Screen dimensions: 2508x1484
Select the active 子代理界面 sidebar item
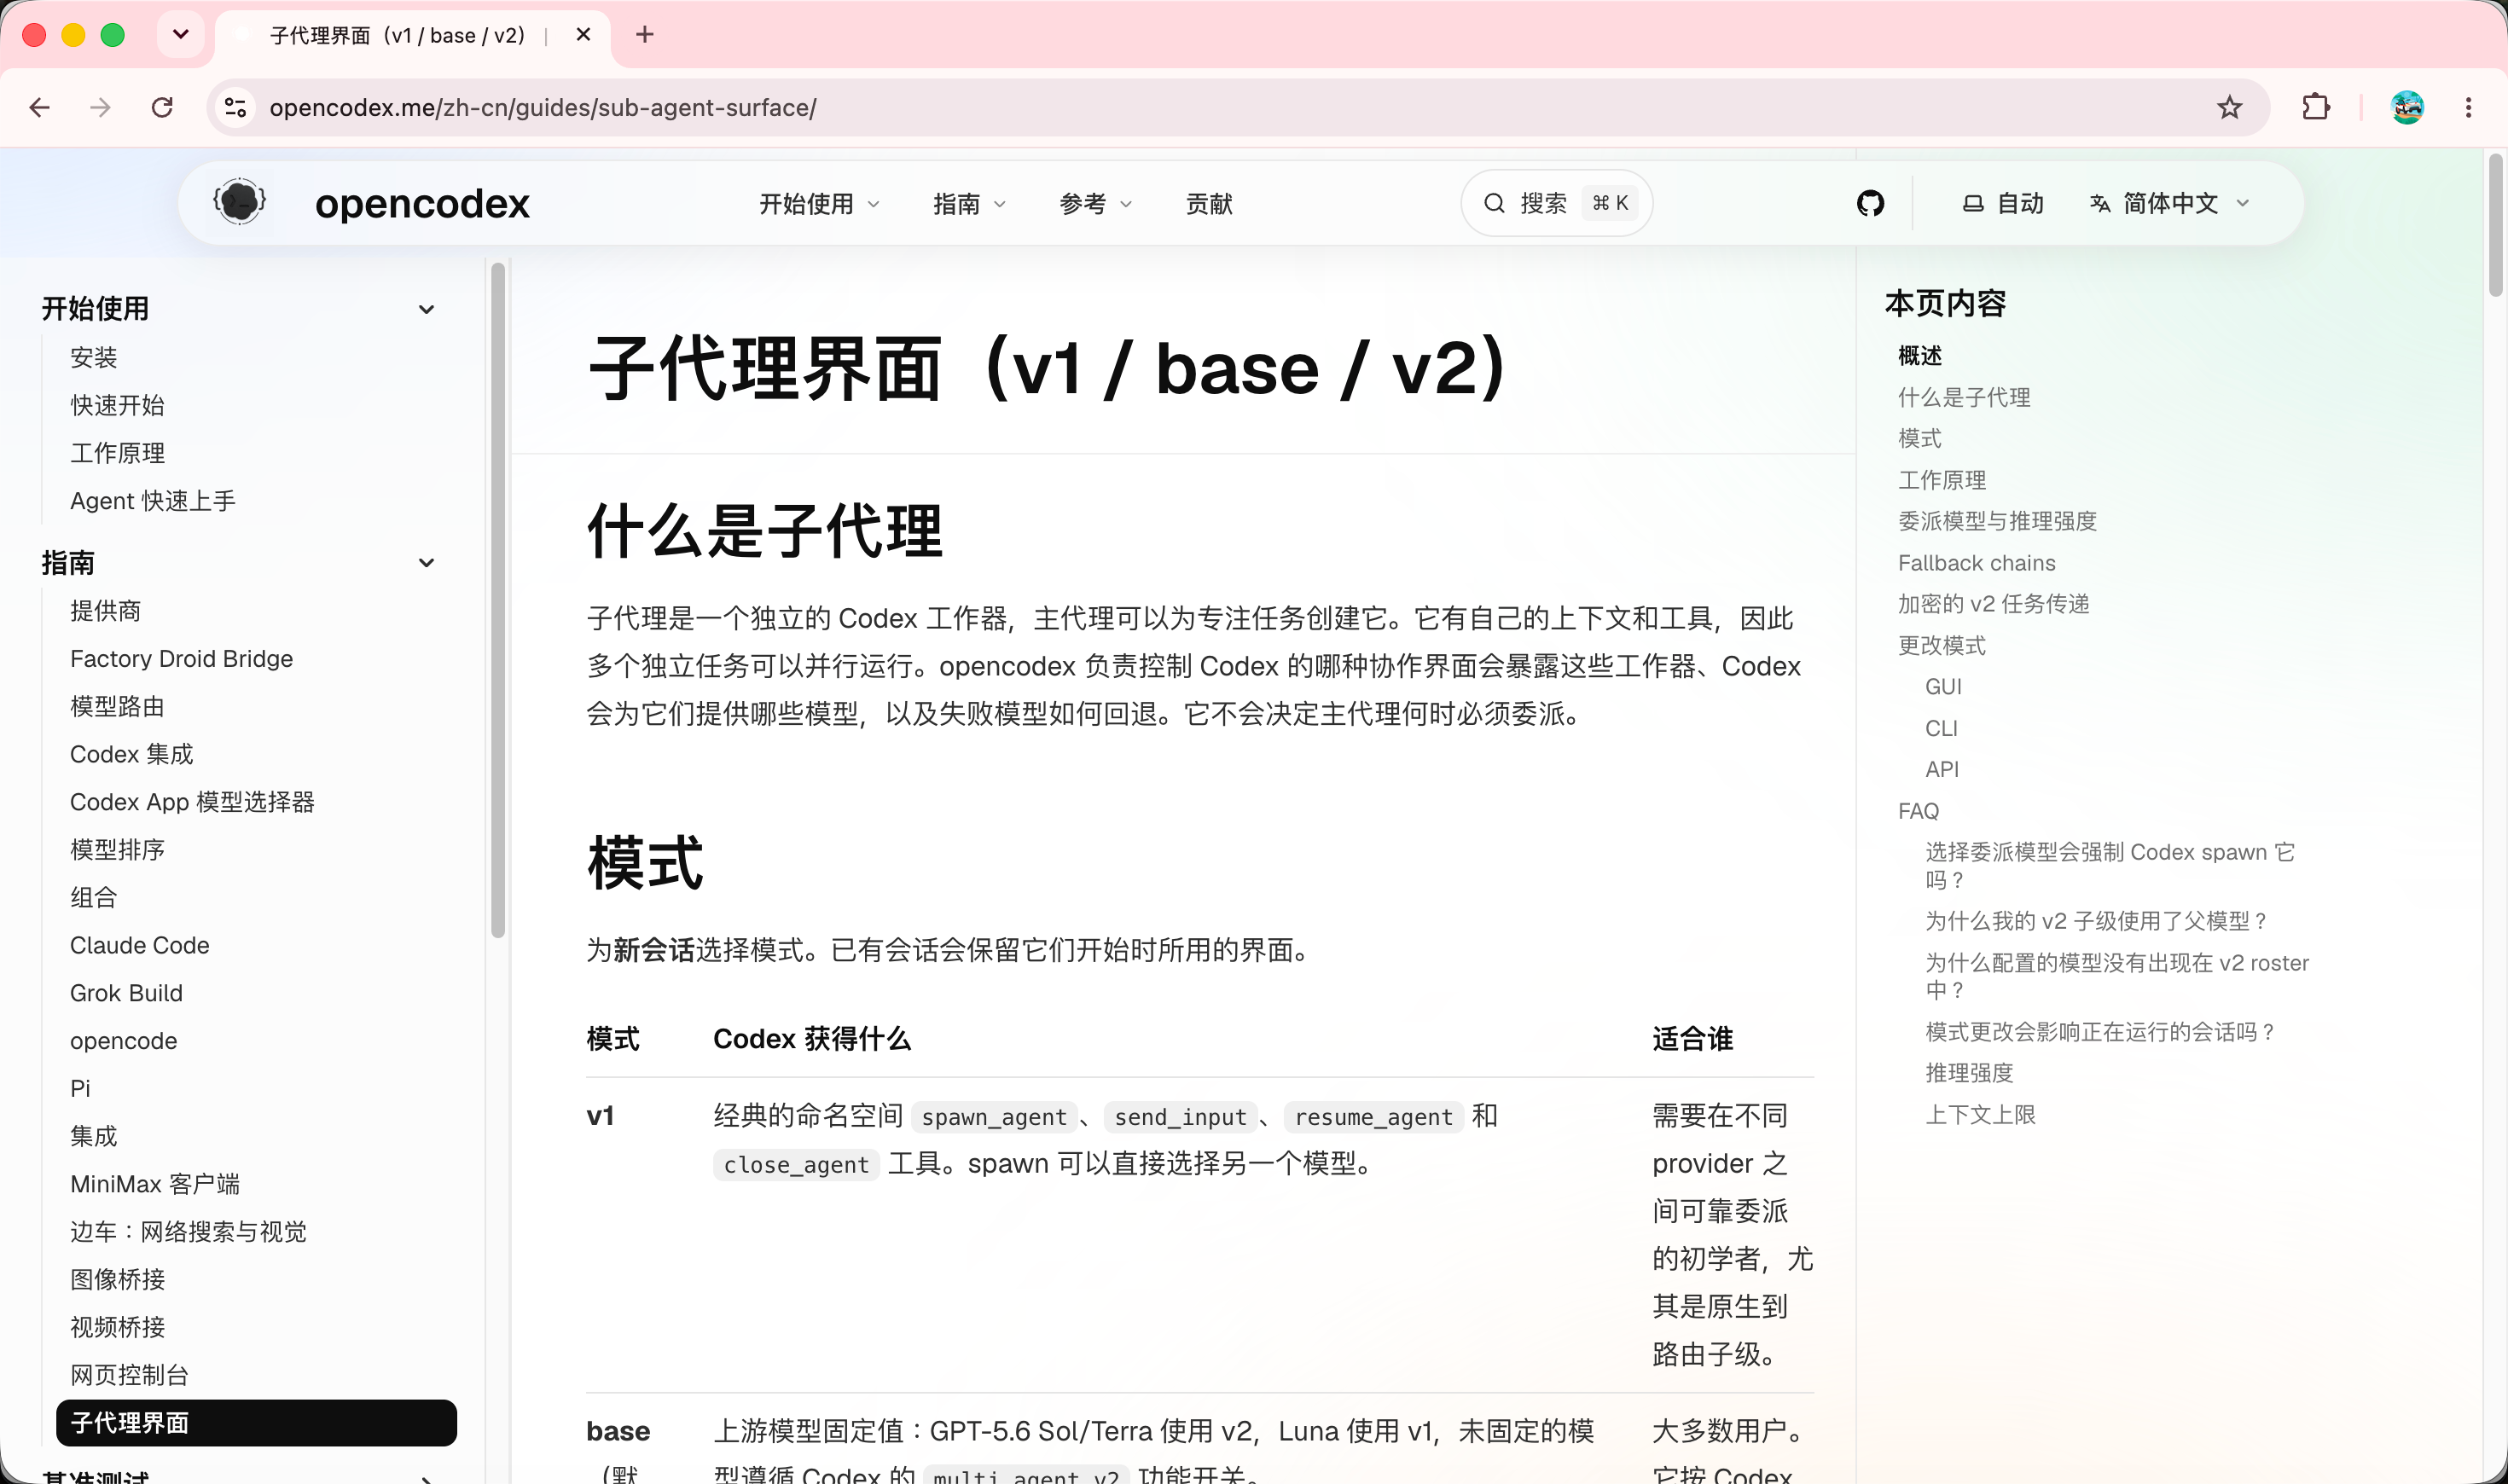pos(256,1423)
